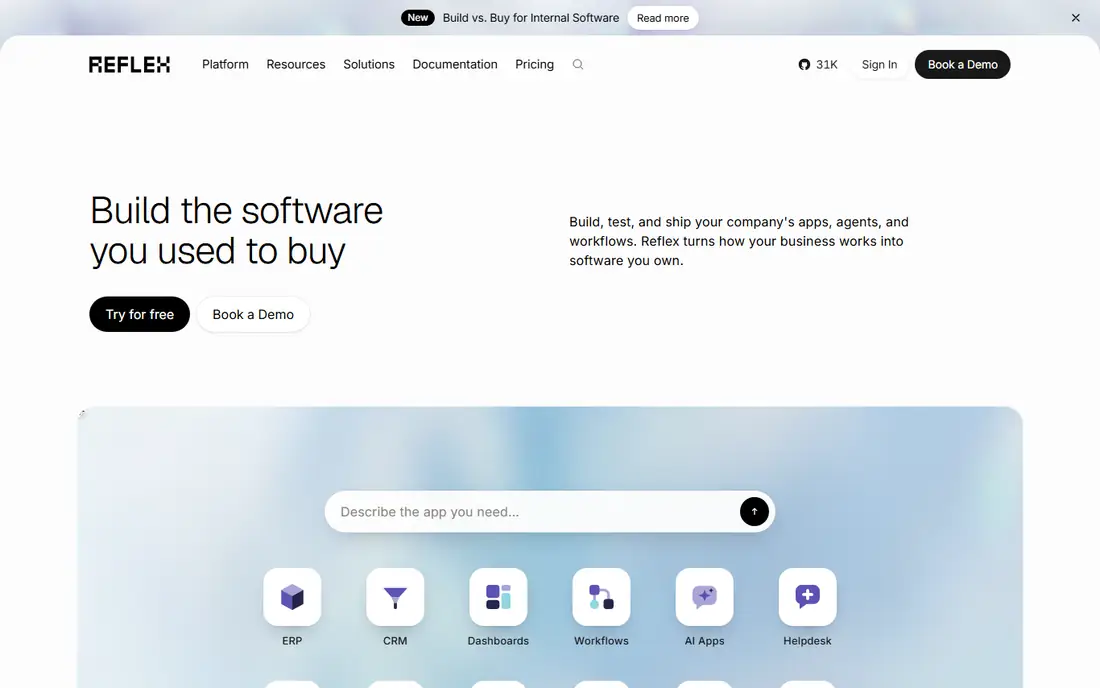
Task: Click the Reflex logo
Action: (x=129, y=65)
